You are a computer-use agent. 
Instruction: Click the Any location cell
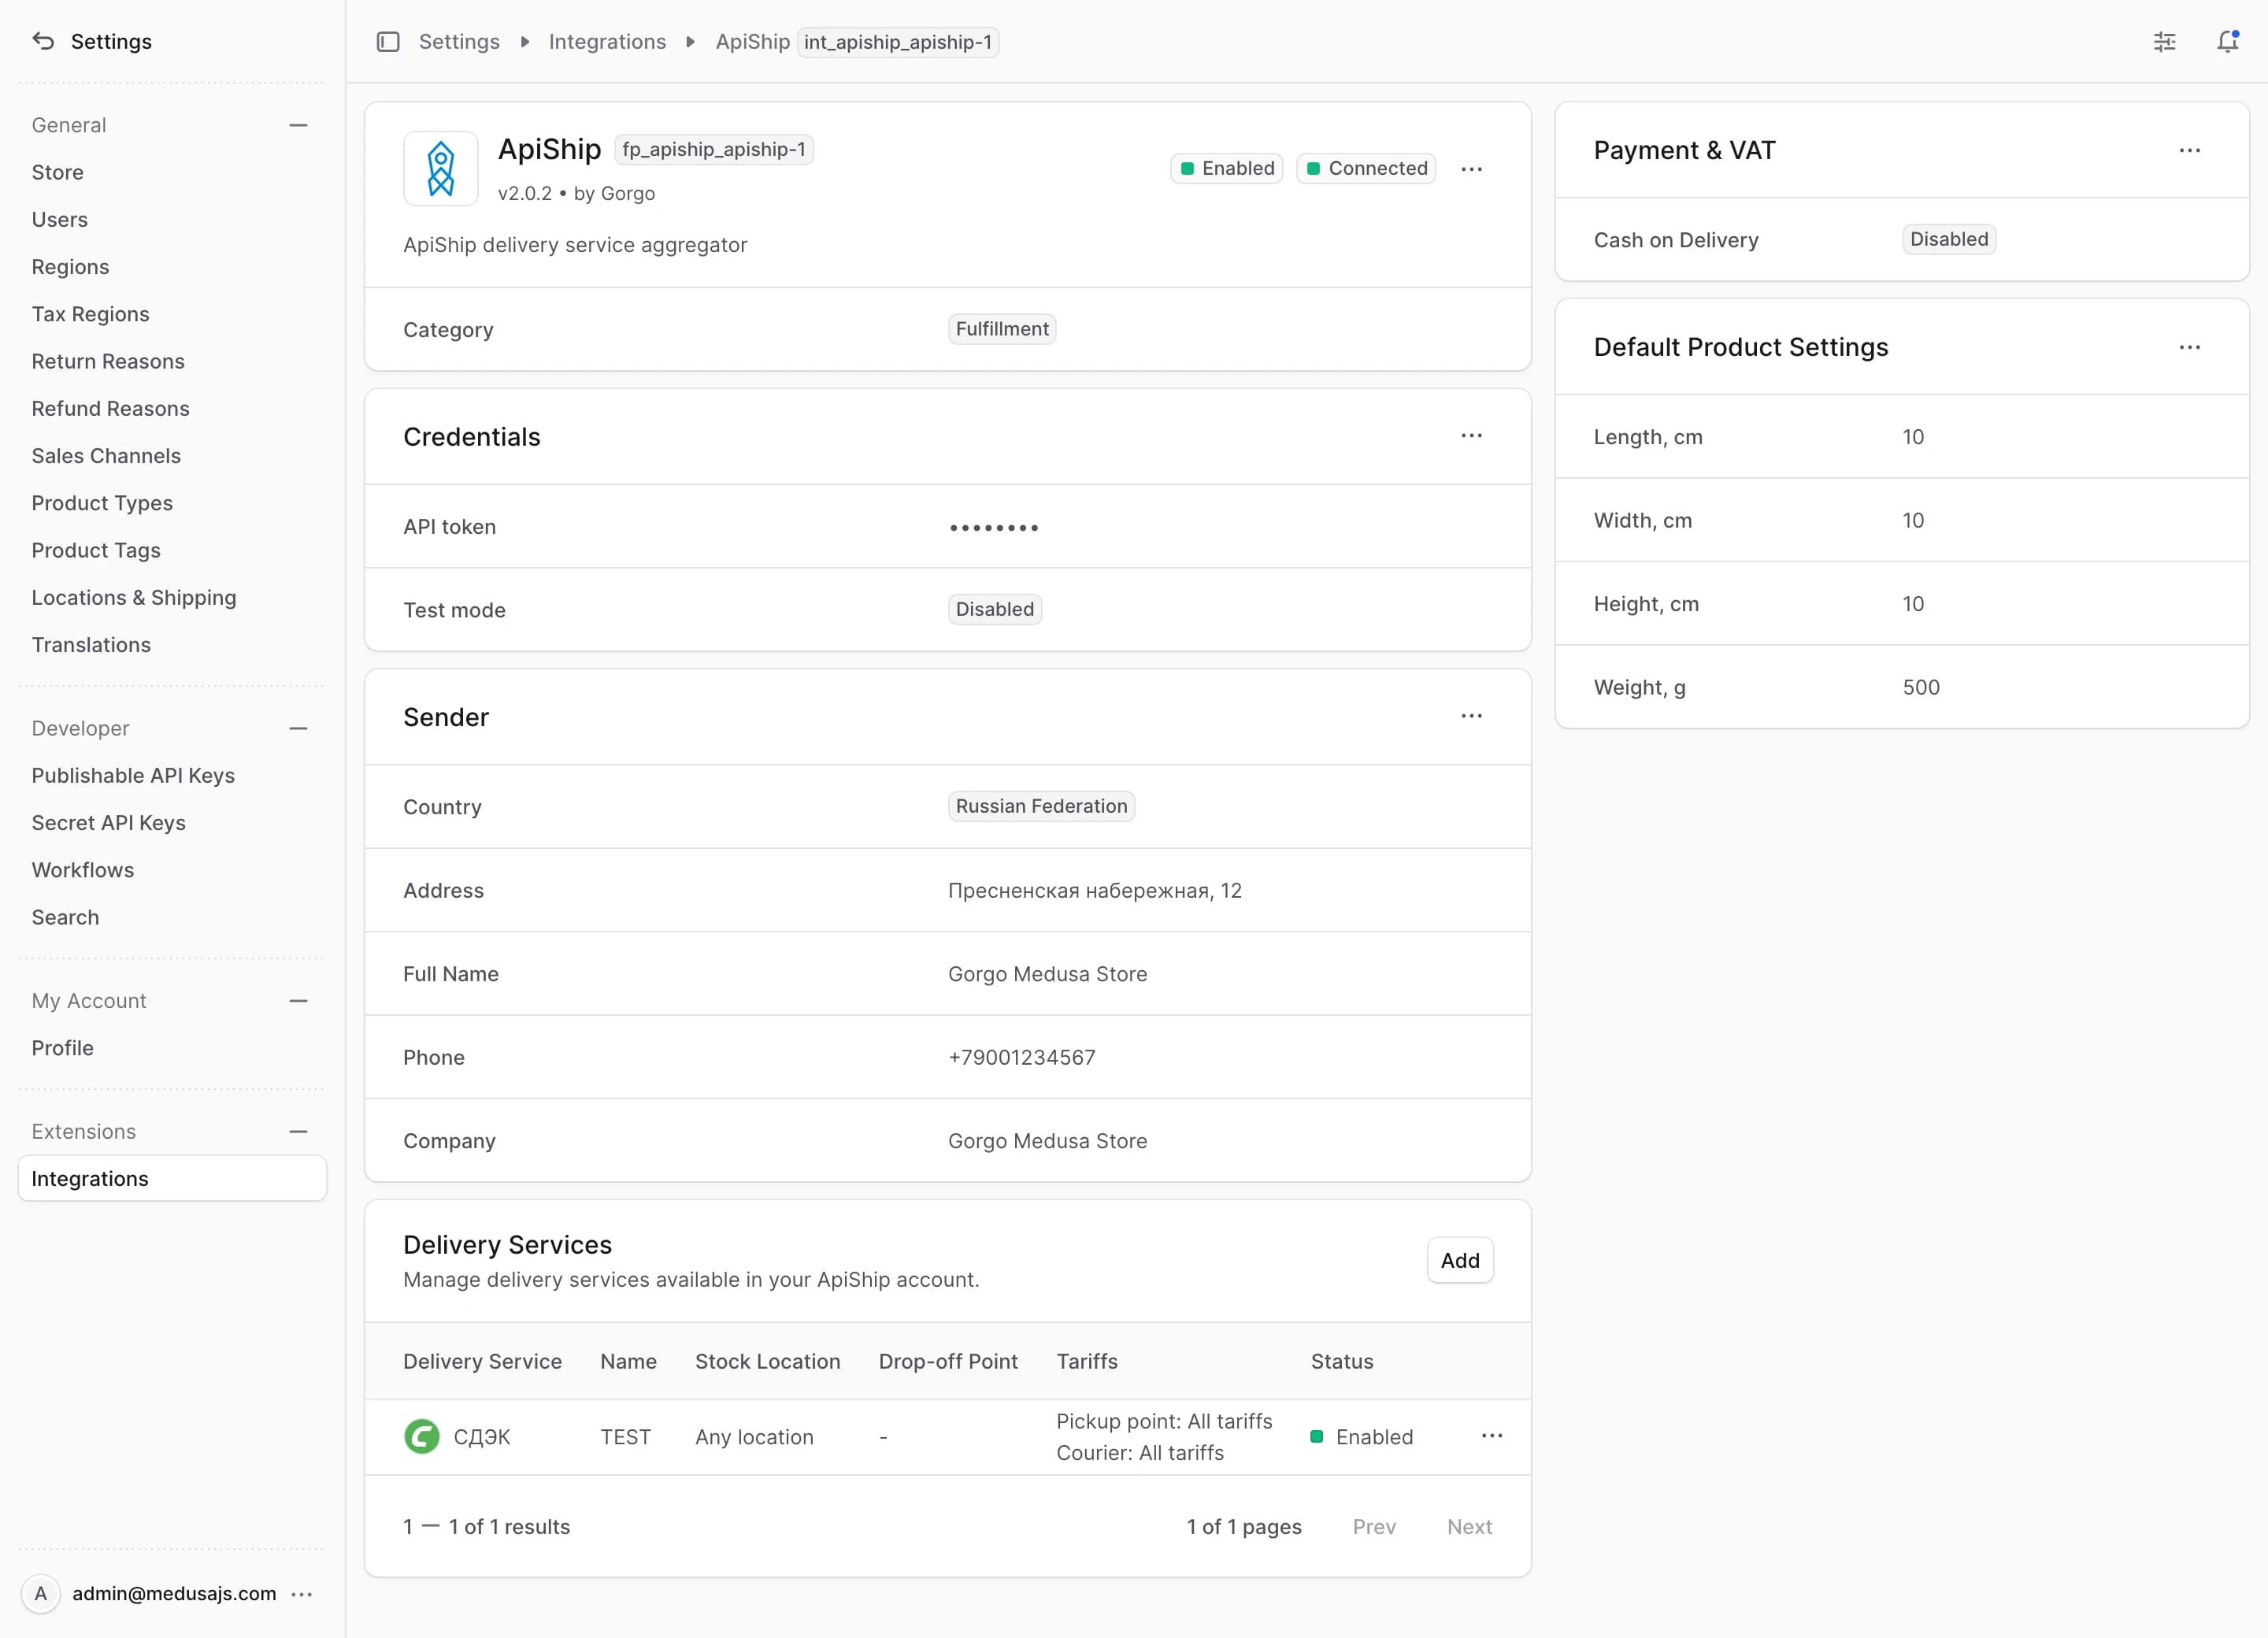coord(755,1438)
